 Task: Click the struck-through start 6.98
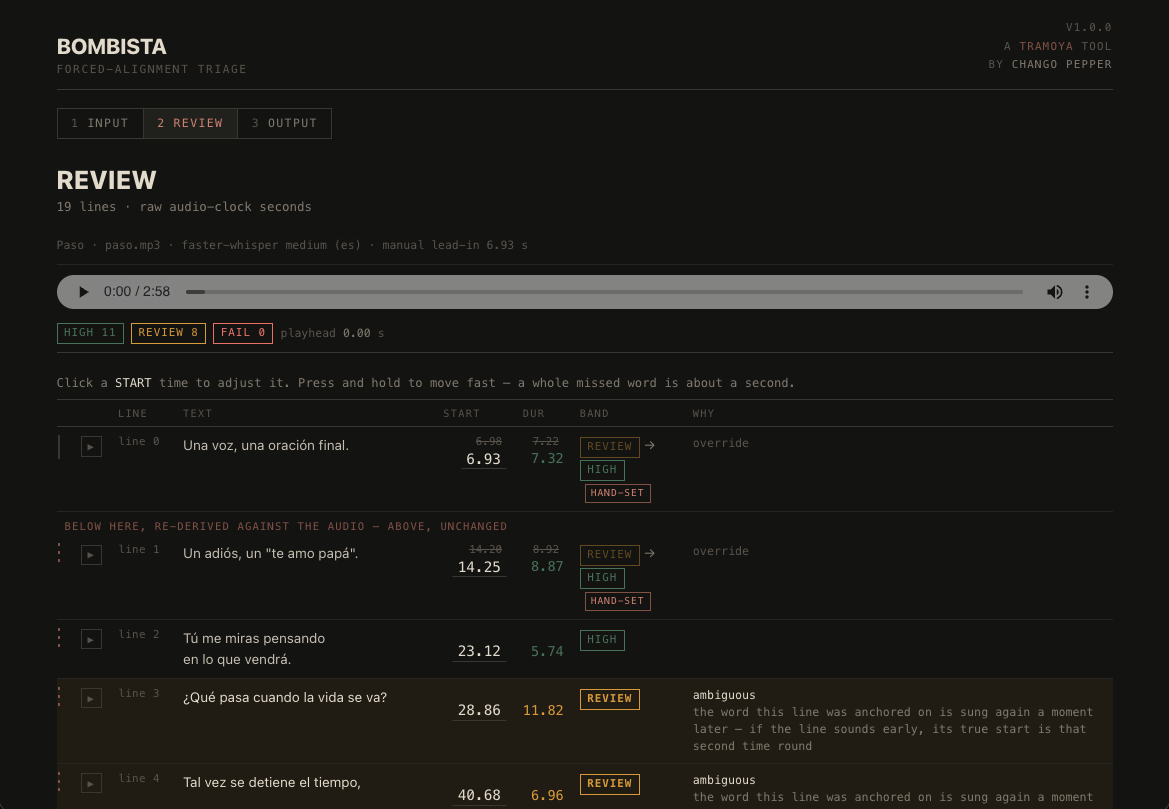click(489, 441)
